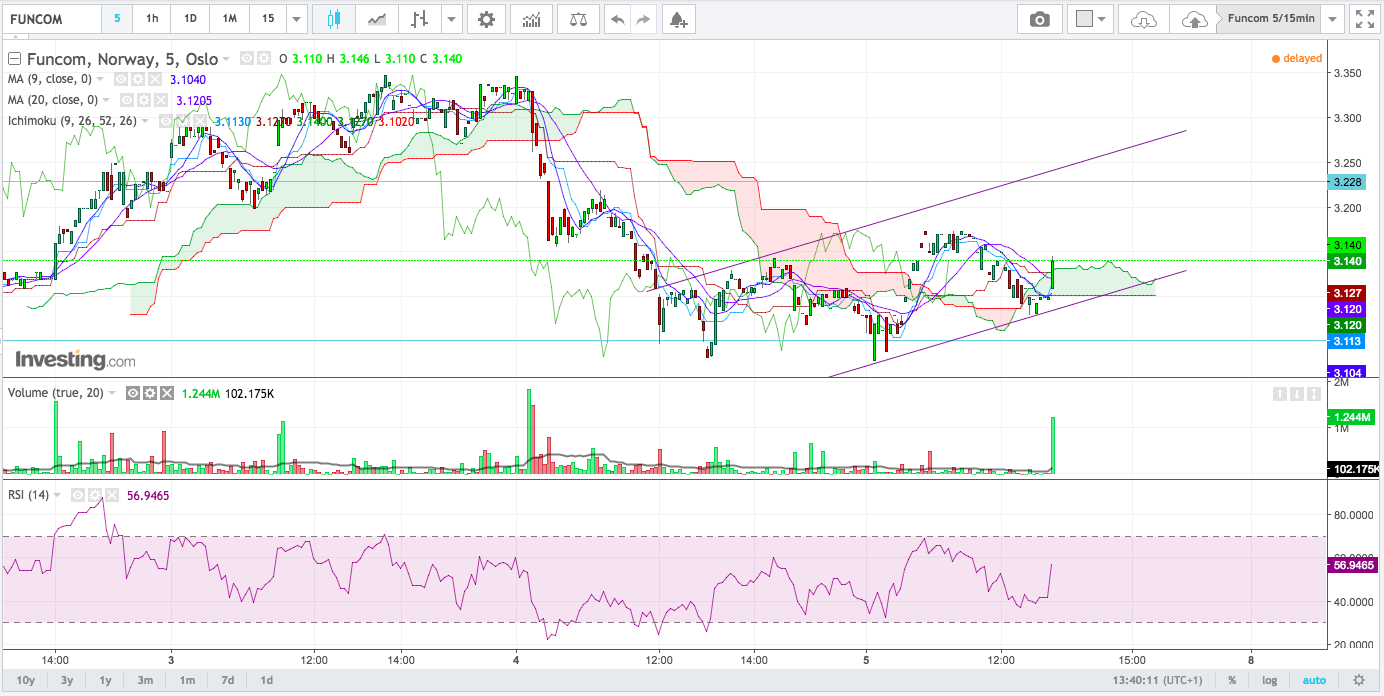Toggle log scale at the bottom right
The width and height of the screenshot is (1384, 696).
(1269, 680)
